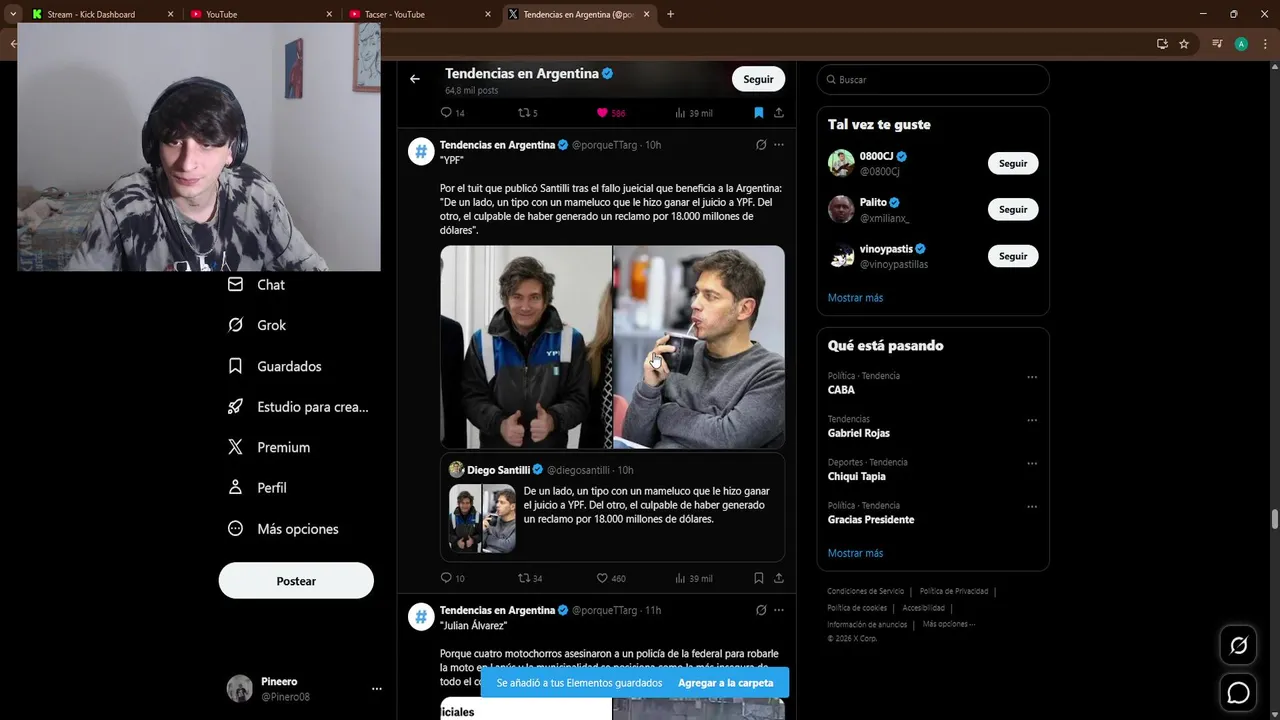Open the right photo of man drinking mate
This screenshot has width=1280, height=720.
click(699, 347)
